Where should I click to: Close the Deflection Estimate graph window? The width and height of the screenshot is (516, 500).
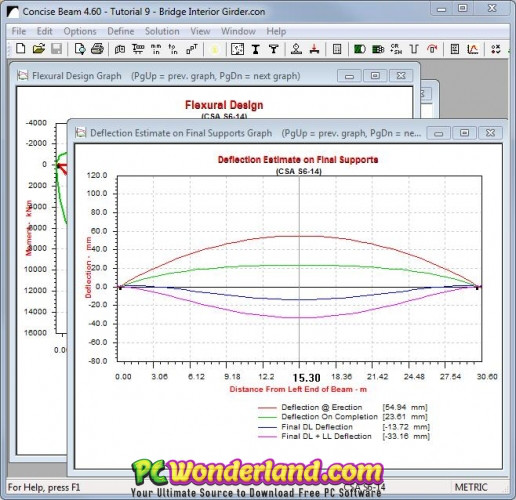490,133
